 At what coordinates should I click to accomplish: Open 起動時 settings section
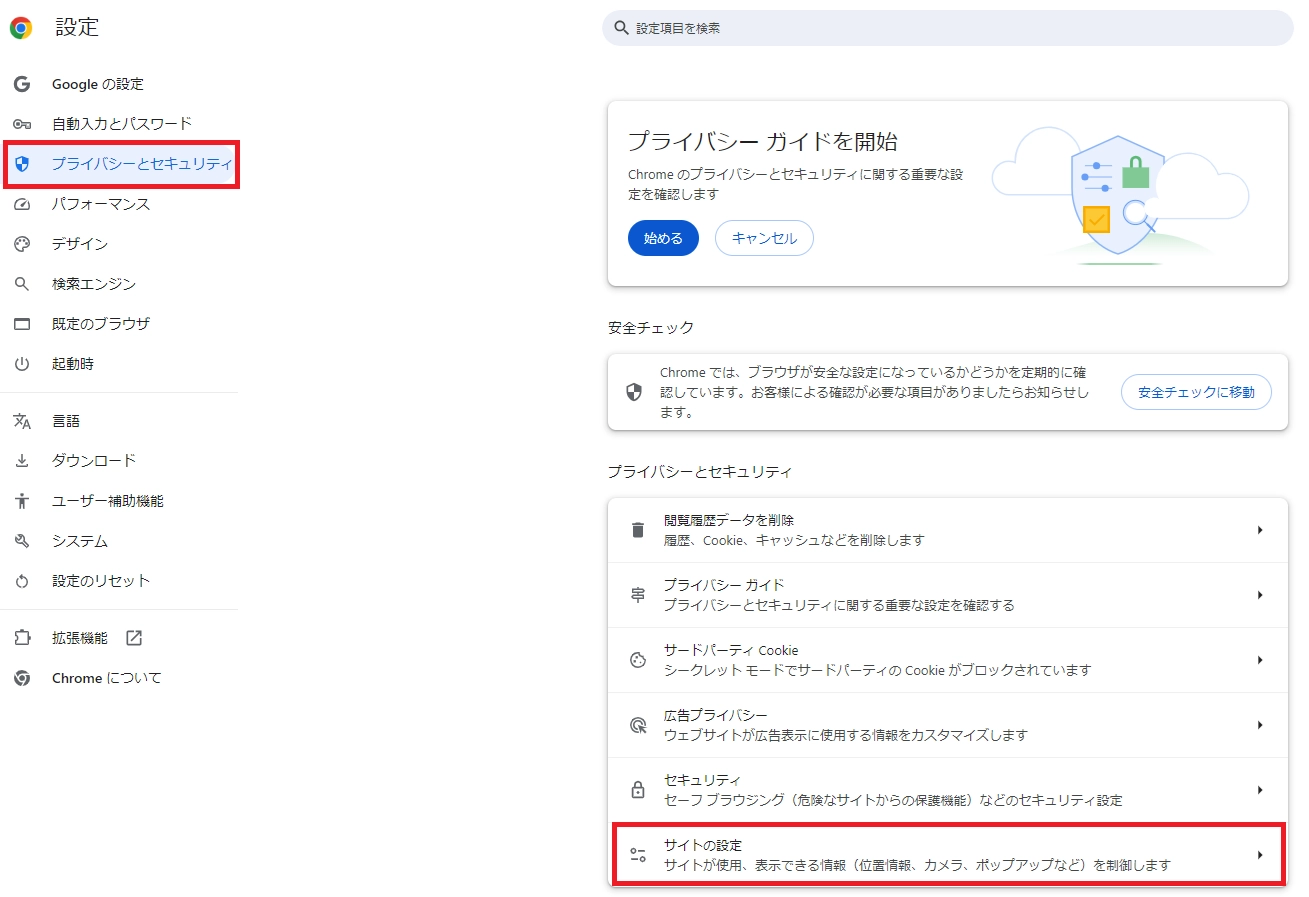[73, 364]
